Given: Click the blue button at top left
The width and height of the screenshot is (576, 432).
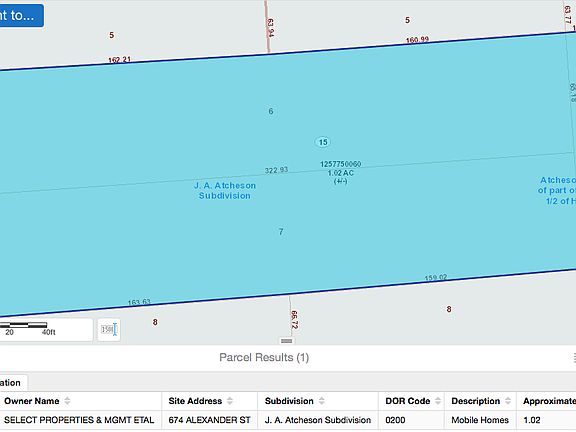Looking at the screenshot, I should coord(21,15).
